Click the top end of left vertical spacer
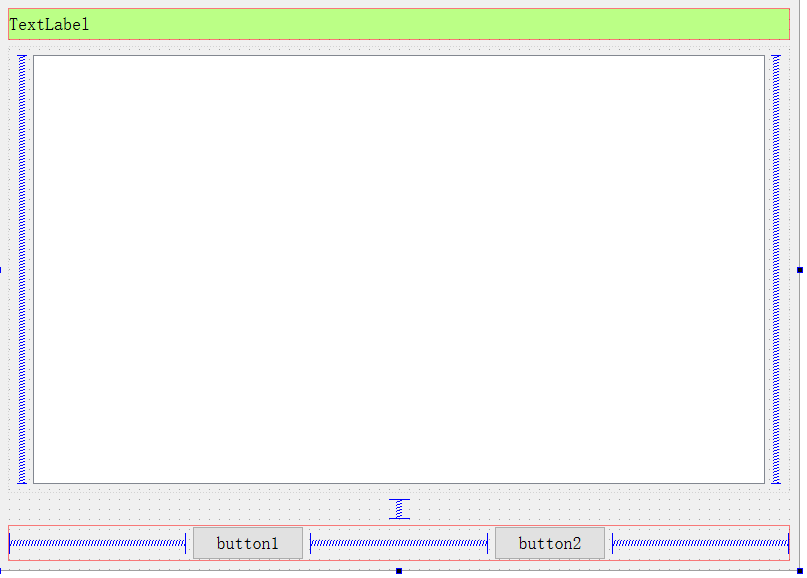 (22, 58)
